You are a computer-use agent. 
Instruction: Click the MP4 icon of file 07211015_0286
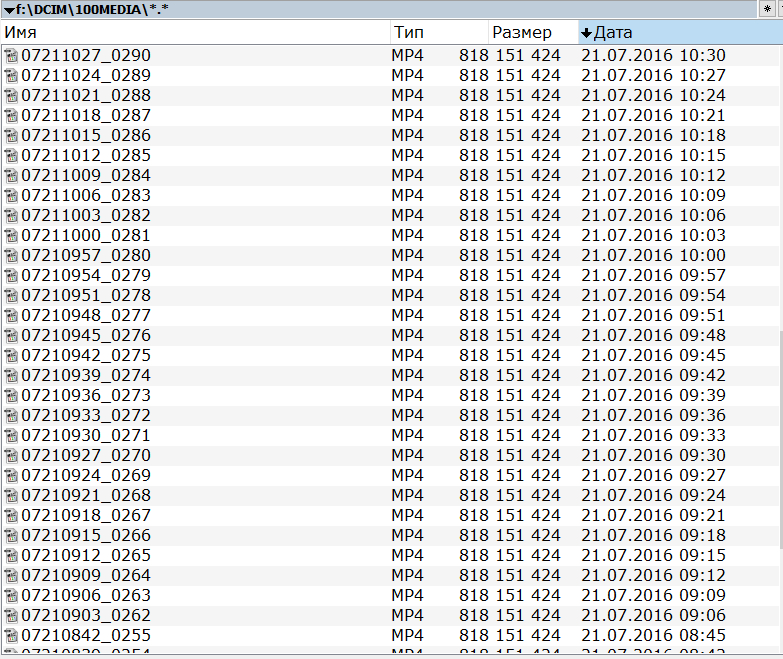(11, 136)
